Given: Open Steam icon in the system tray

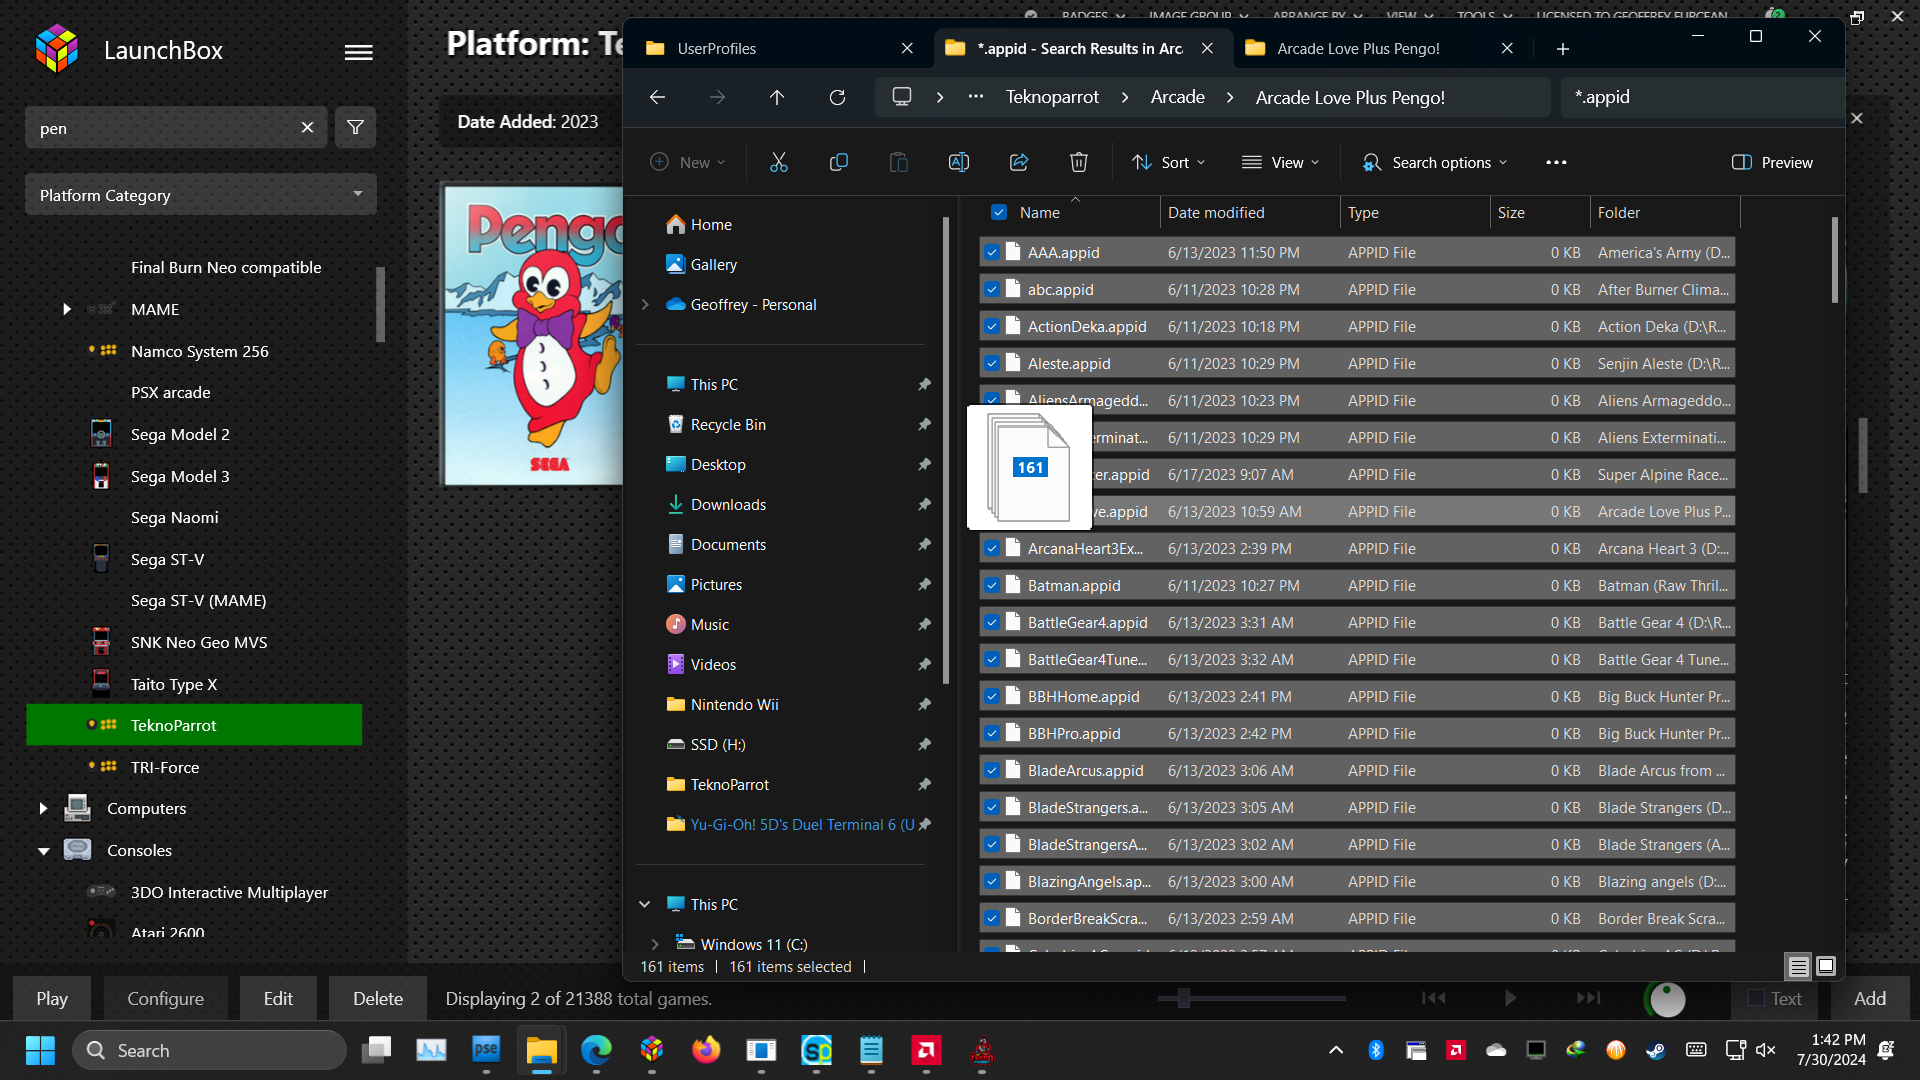Looking at the screenshot, I should [1656, 1050].
